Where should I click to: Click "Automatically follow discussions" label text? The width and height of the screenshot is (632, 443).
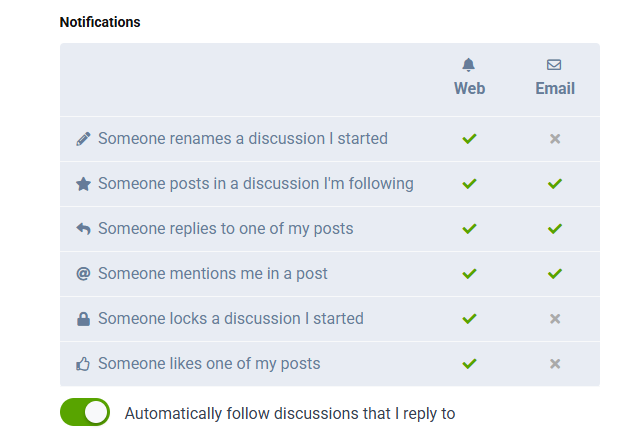tap(290, 413)
